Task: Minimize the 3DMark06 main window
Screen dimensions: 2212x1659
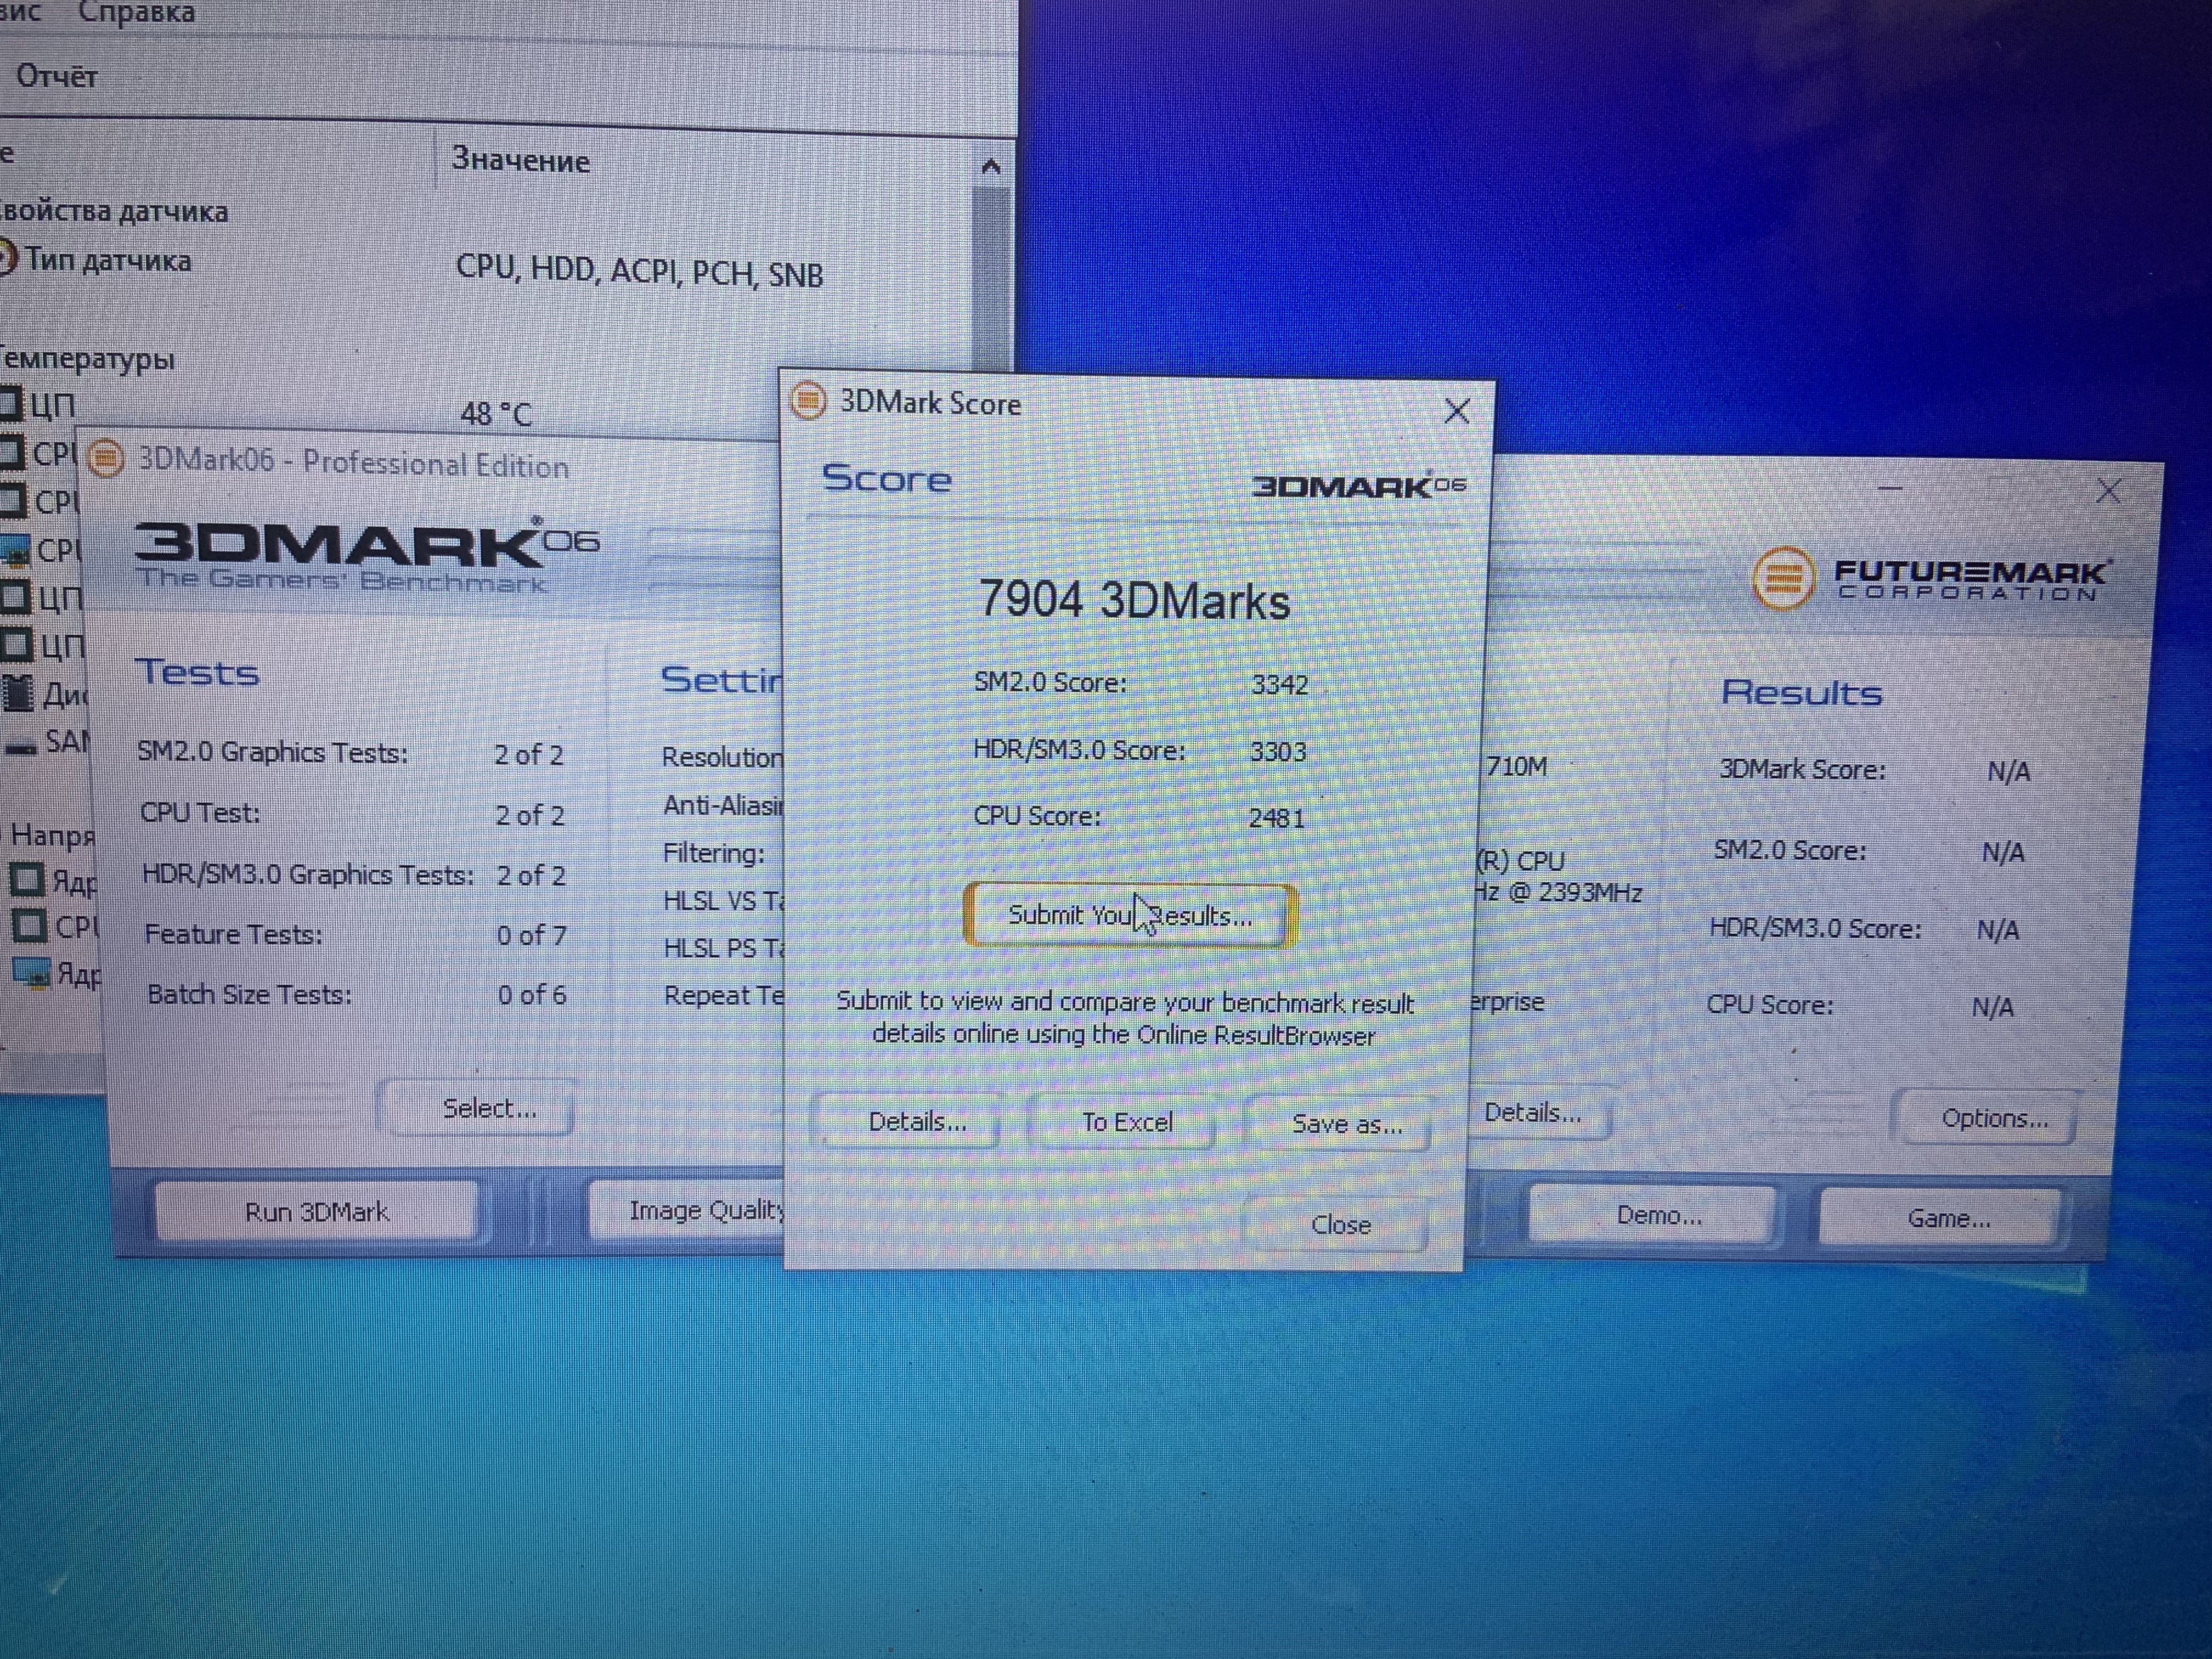Action: pos(1890,488)
